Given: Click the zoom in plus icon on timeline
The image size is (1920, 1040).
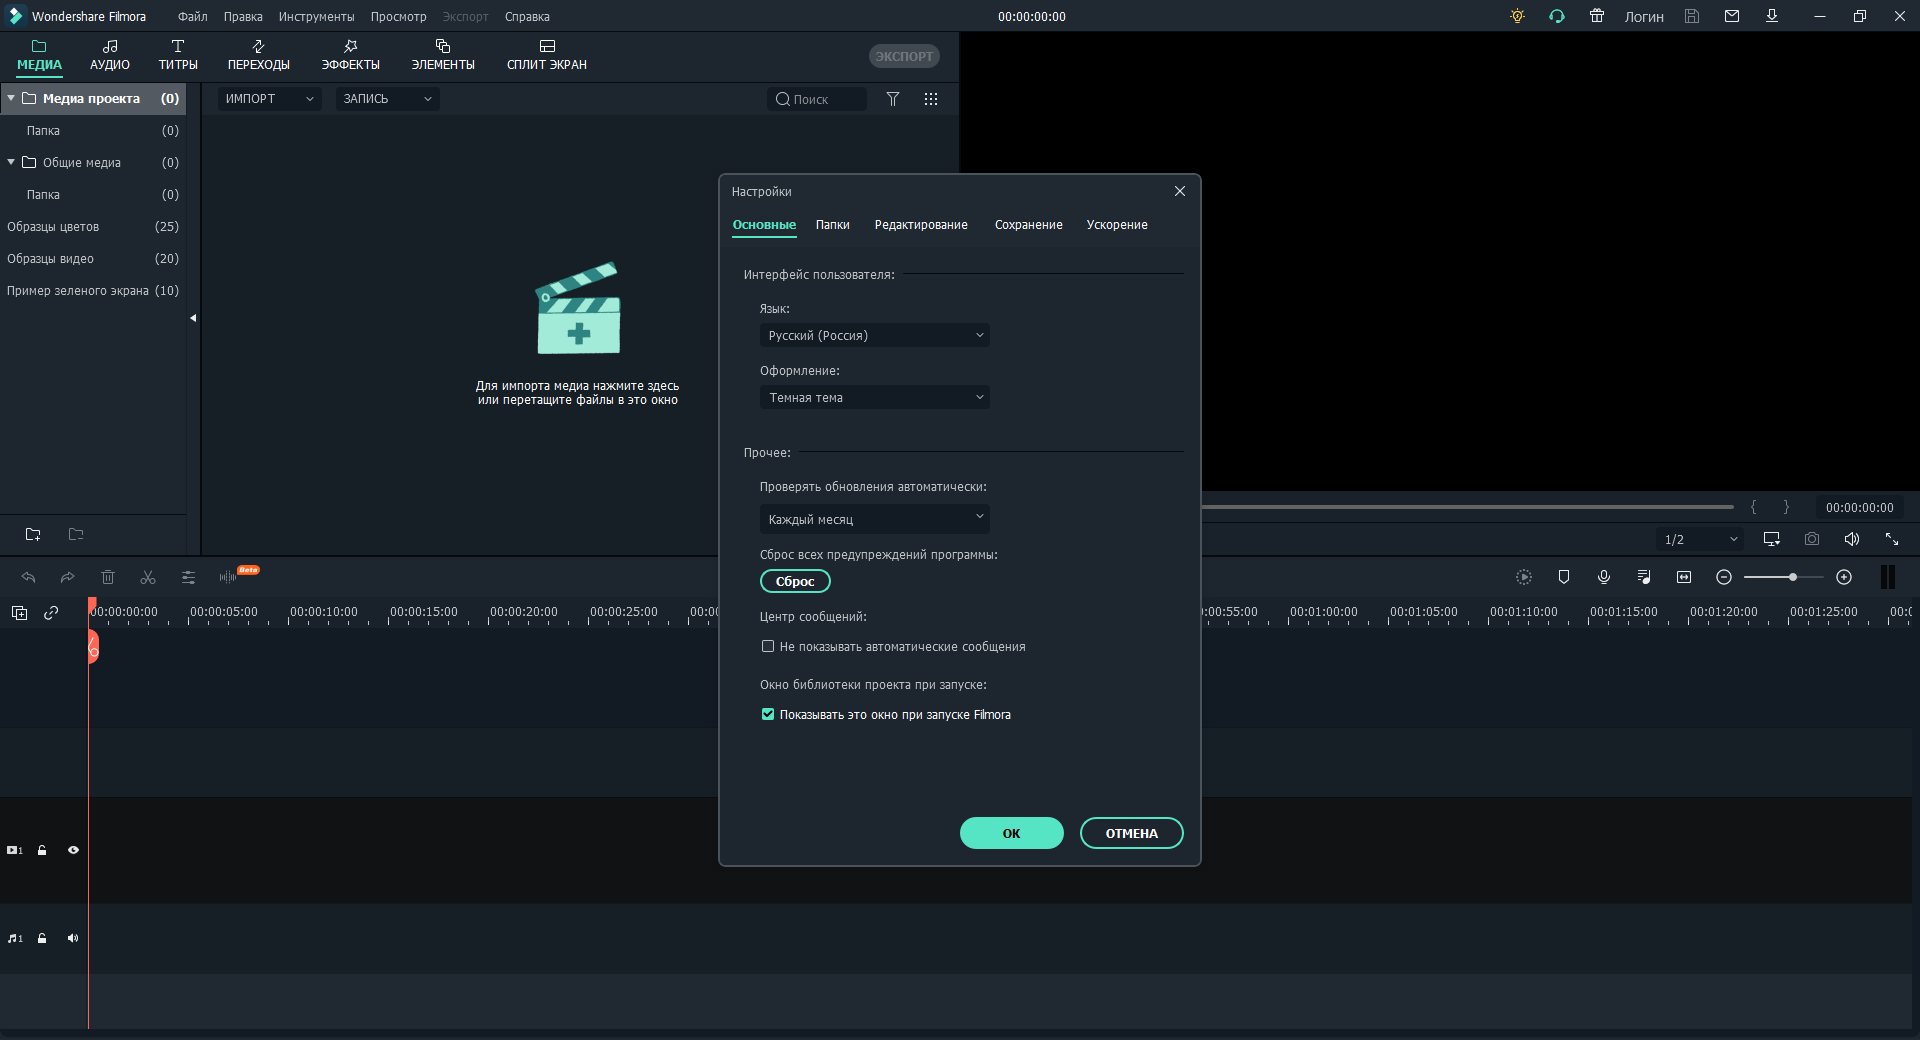Looking at the screenshot, I should tap(1844, 577).
